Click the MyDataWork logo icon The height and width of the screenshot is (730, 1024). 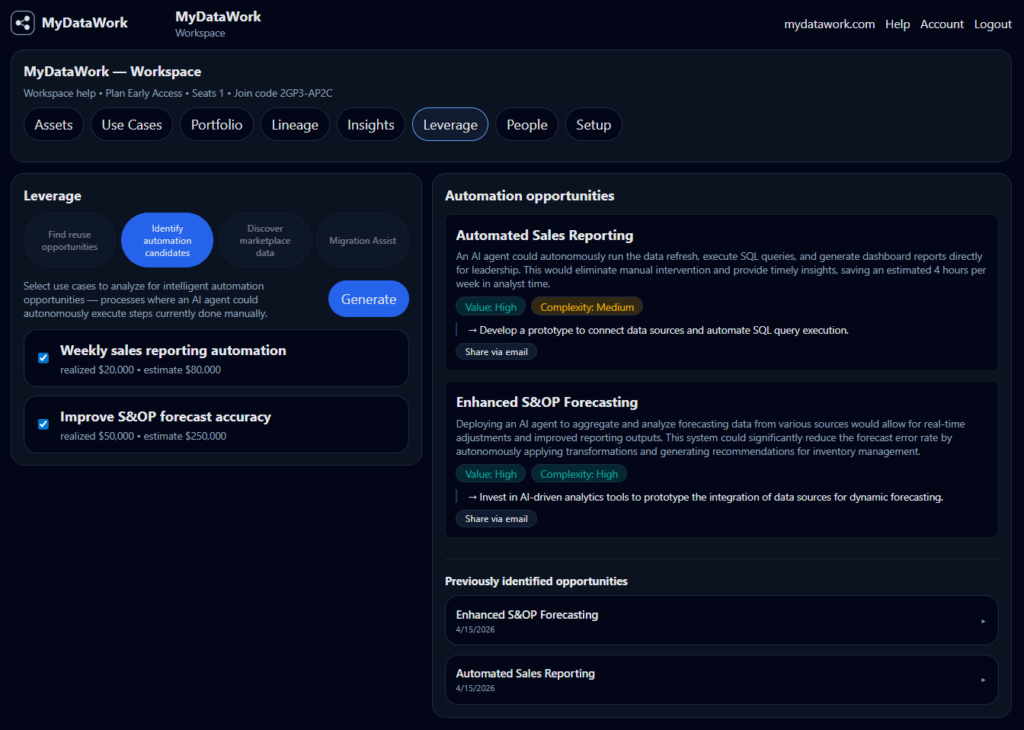[x=22, y=22]
